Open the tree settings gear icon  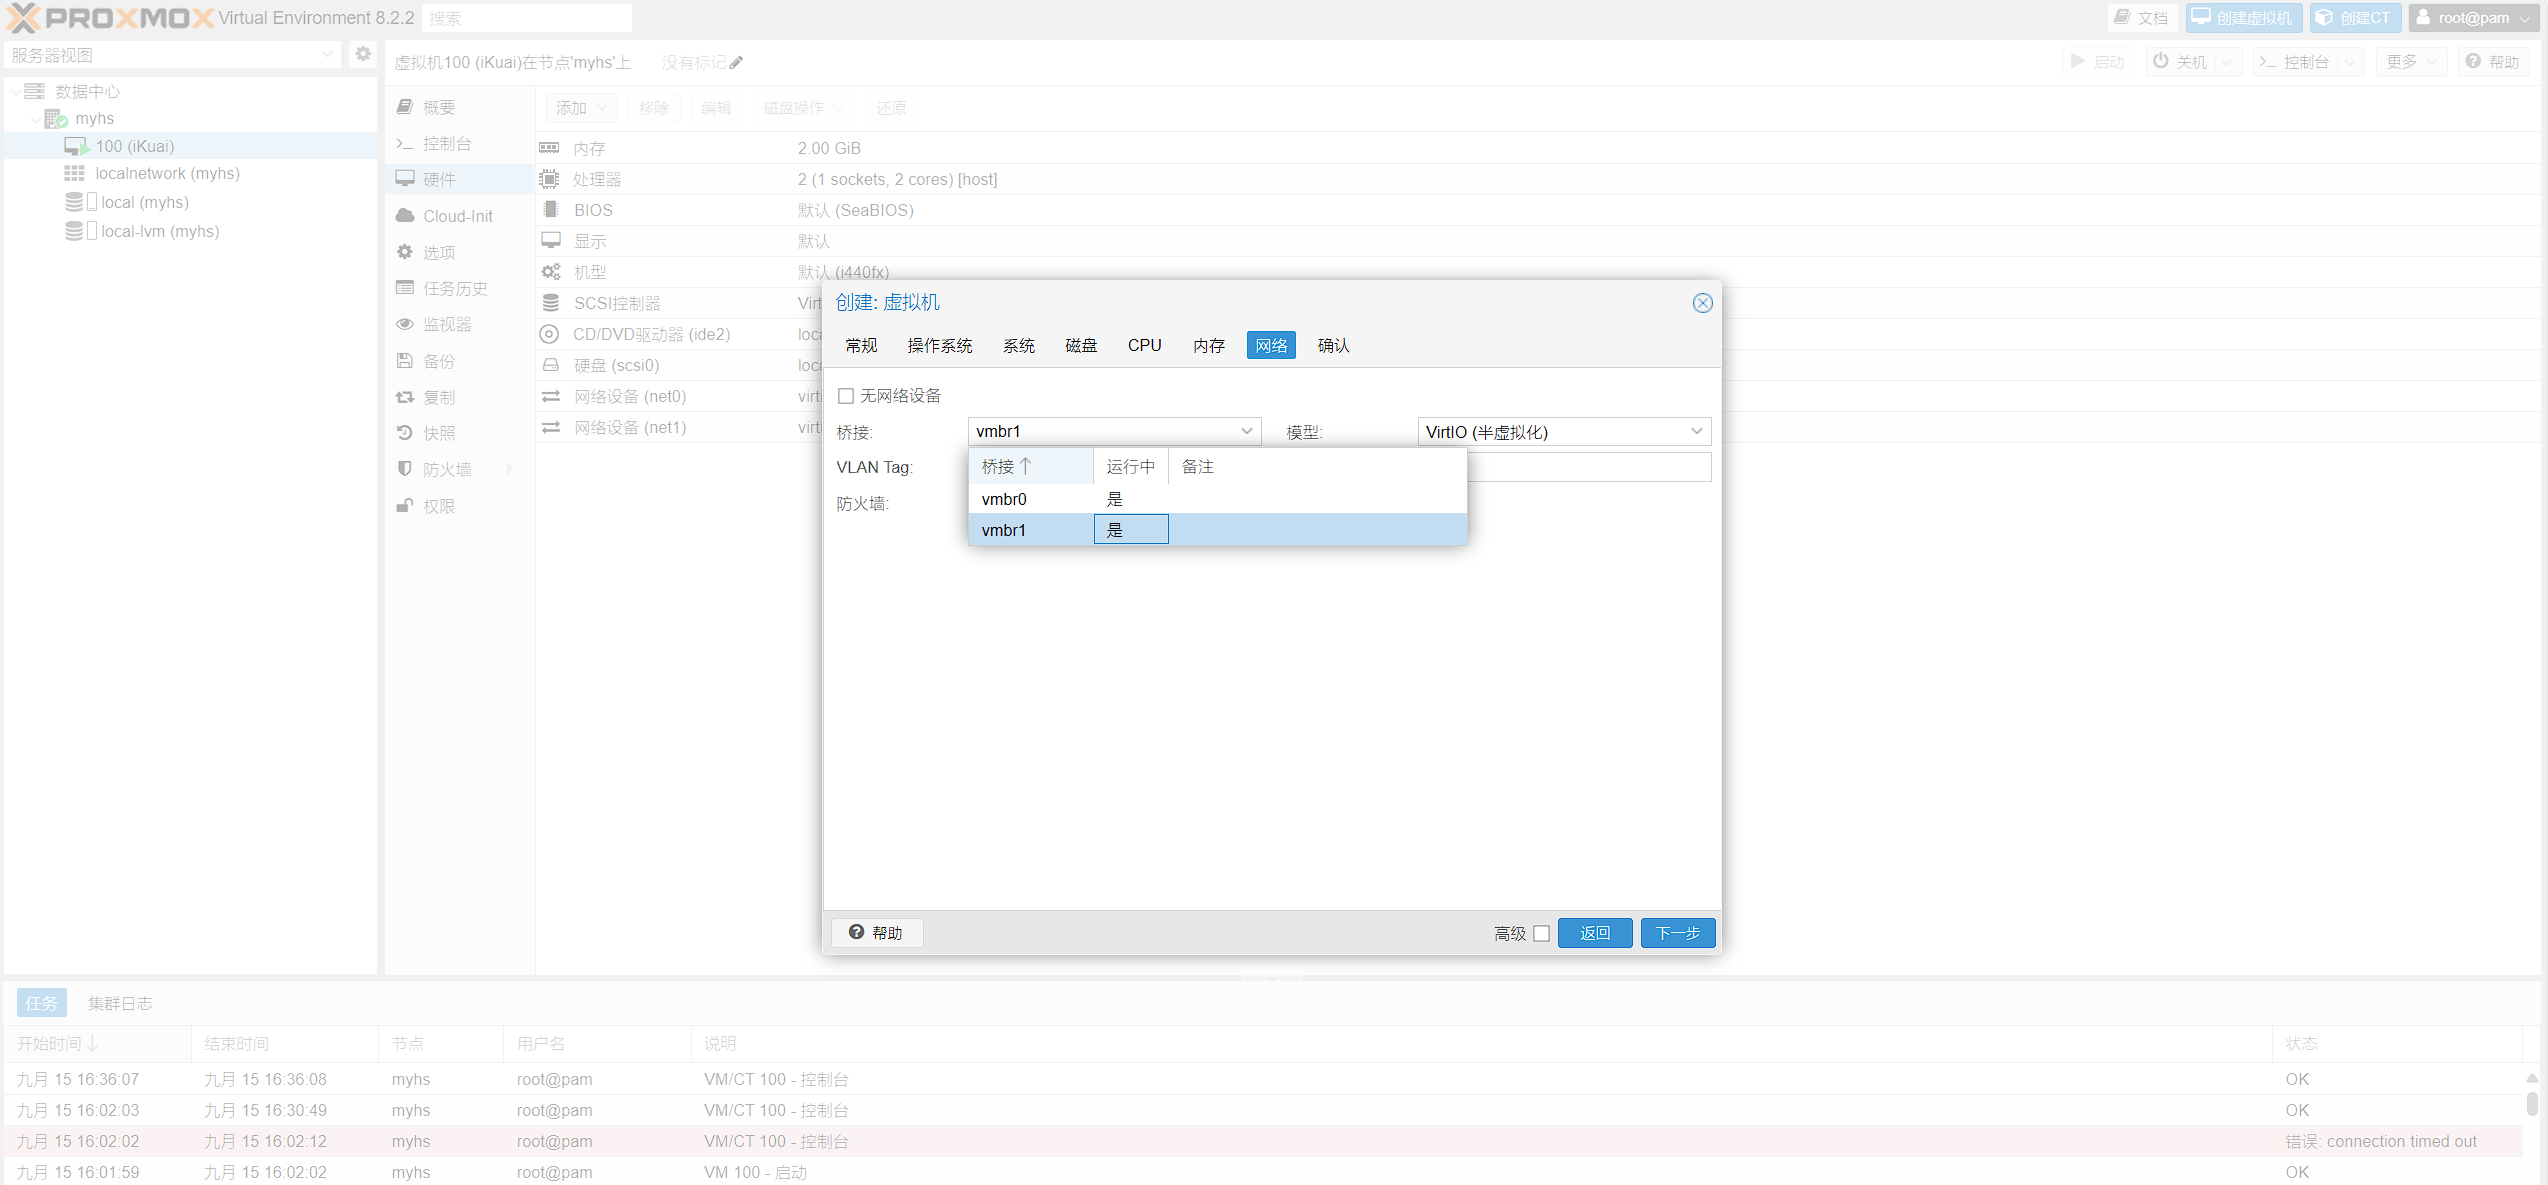click(363, 54)
